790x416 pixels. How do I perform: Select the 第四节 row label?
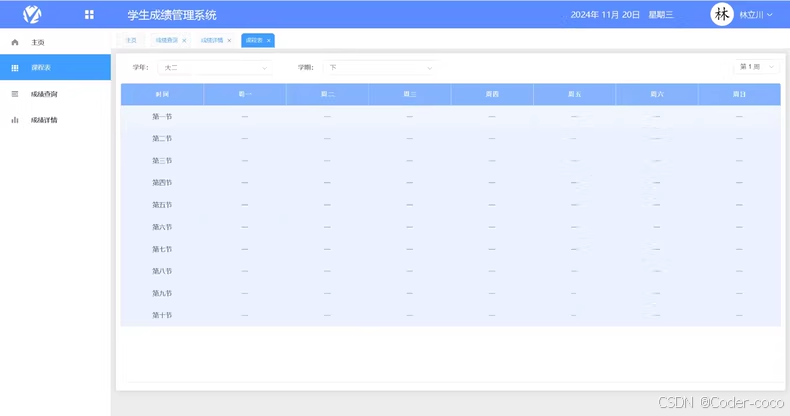click(162, 183)
